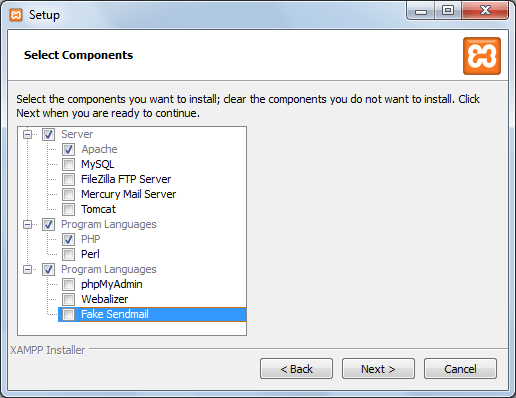Click the XAMPP icon in the title bar
This screenshot has width=516, height=398.
click(x=16, y=15)
